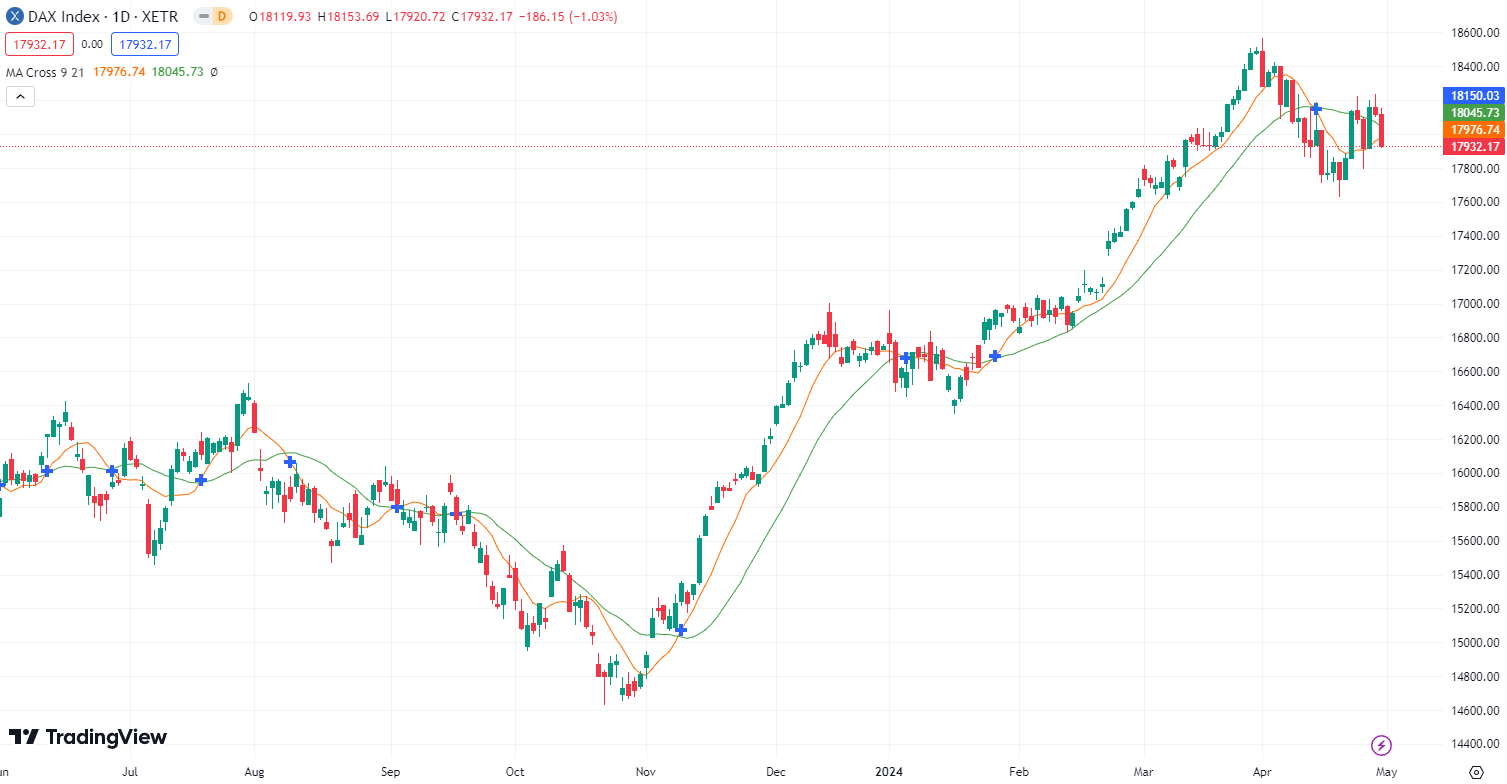This screenshot has height=784, width=1507.
Task: Click the 17000.00 price scale label
Action: [x=1475, y=304]
